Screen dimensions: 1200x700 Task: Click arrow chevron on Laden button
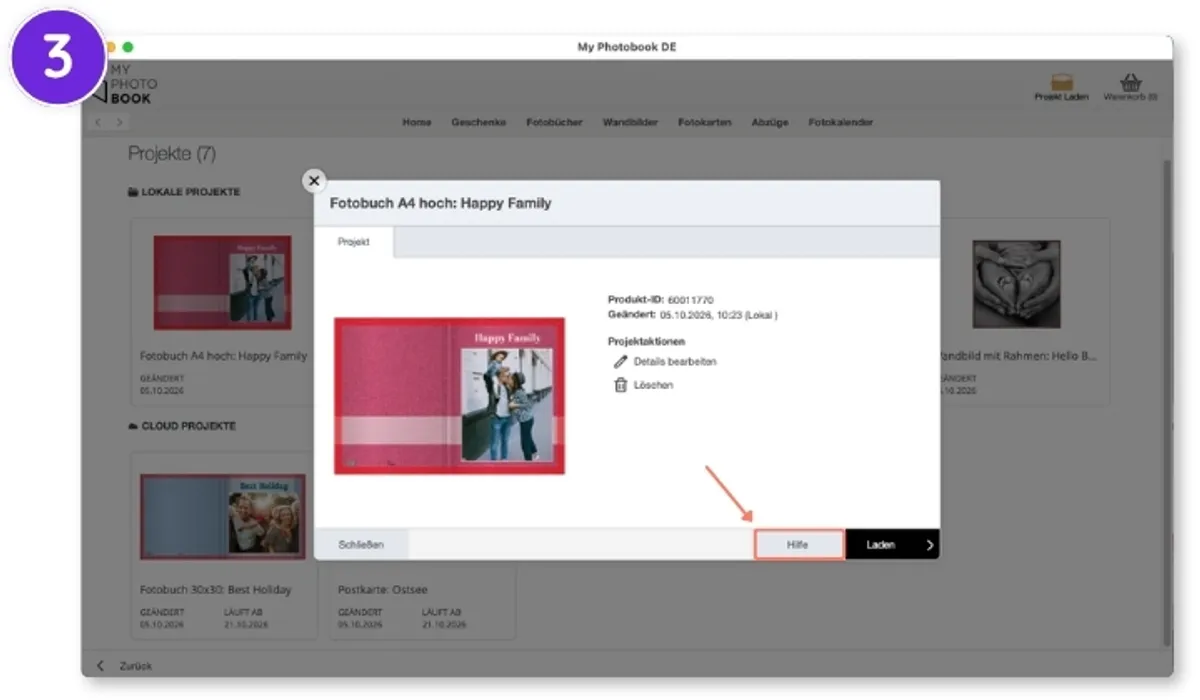[929, 545]
